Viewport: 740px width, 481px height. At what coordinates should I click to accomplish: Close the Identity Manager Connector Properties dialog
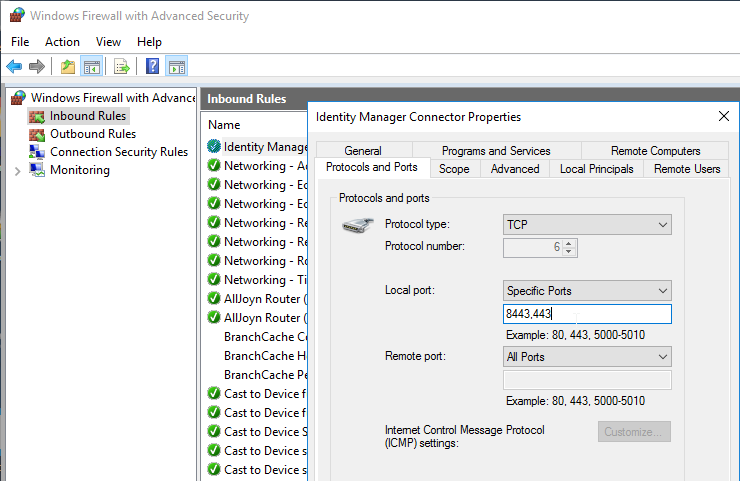pyautogui.click(x=723, y=116)
